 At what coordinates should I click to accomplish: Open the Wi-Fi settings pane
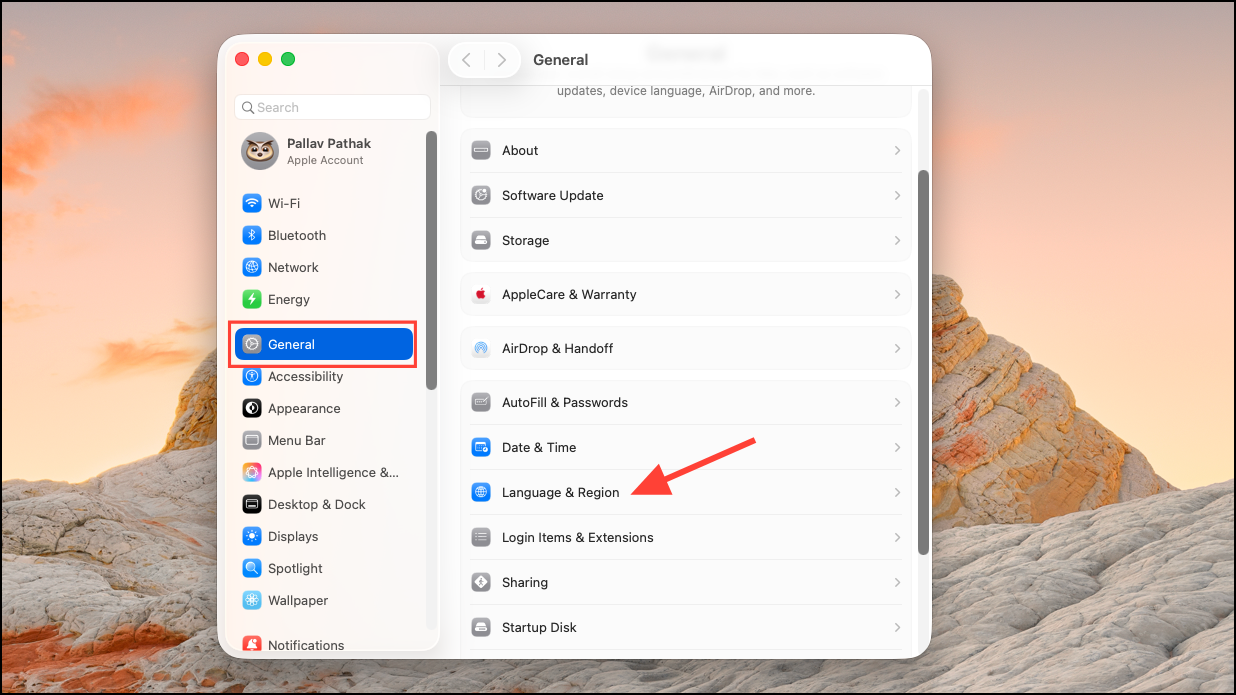324,203
